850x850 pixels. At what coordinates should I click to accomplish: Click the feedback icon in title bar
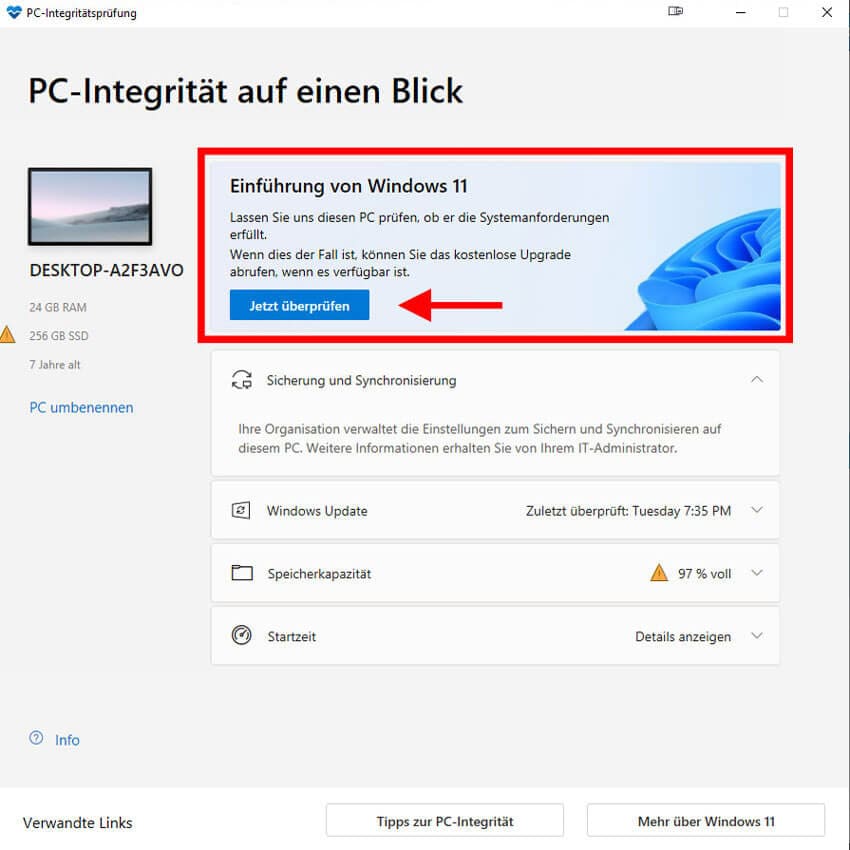(675, 11)
